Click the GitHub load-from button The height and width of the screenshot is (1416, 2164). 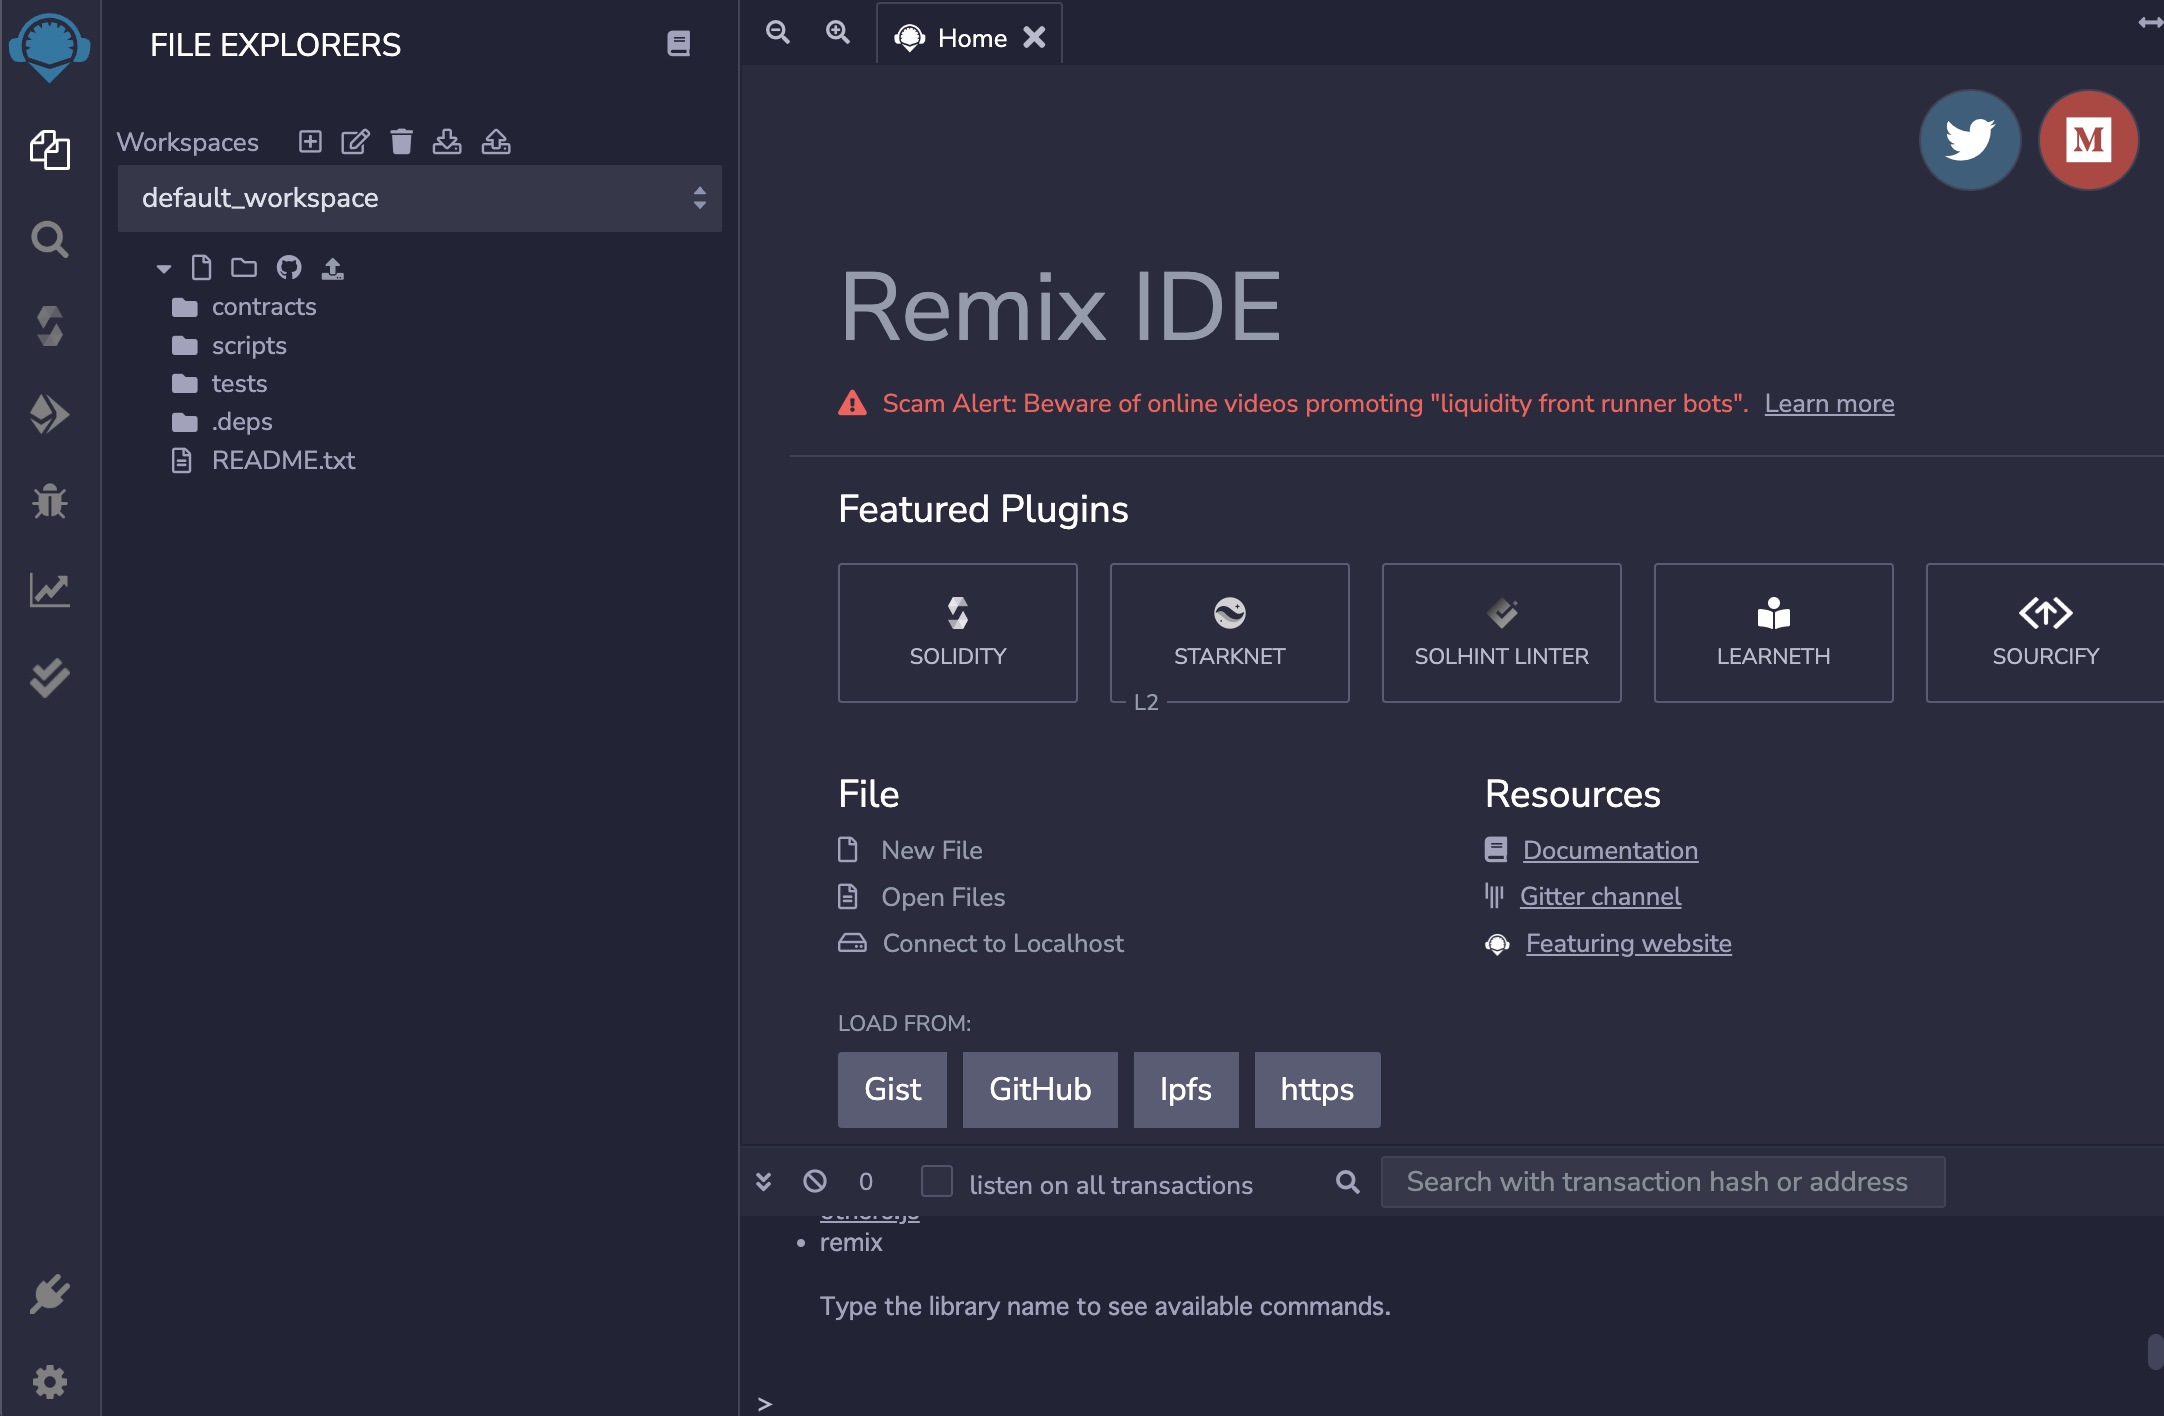point(1039,1089)
